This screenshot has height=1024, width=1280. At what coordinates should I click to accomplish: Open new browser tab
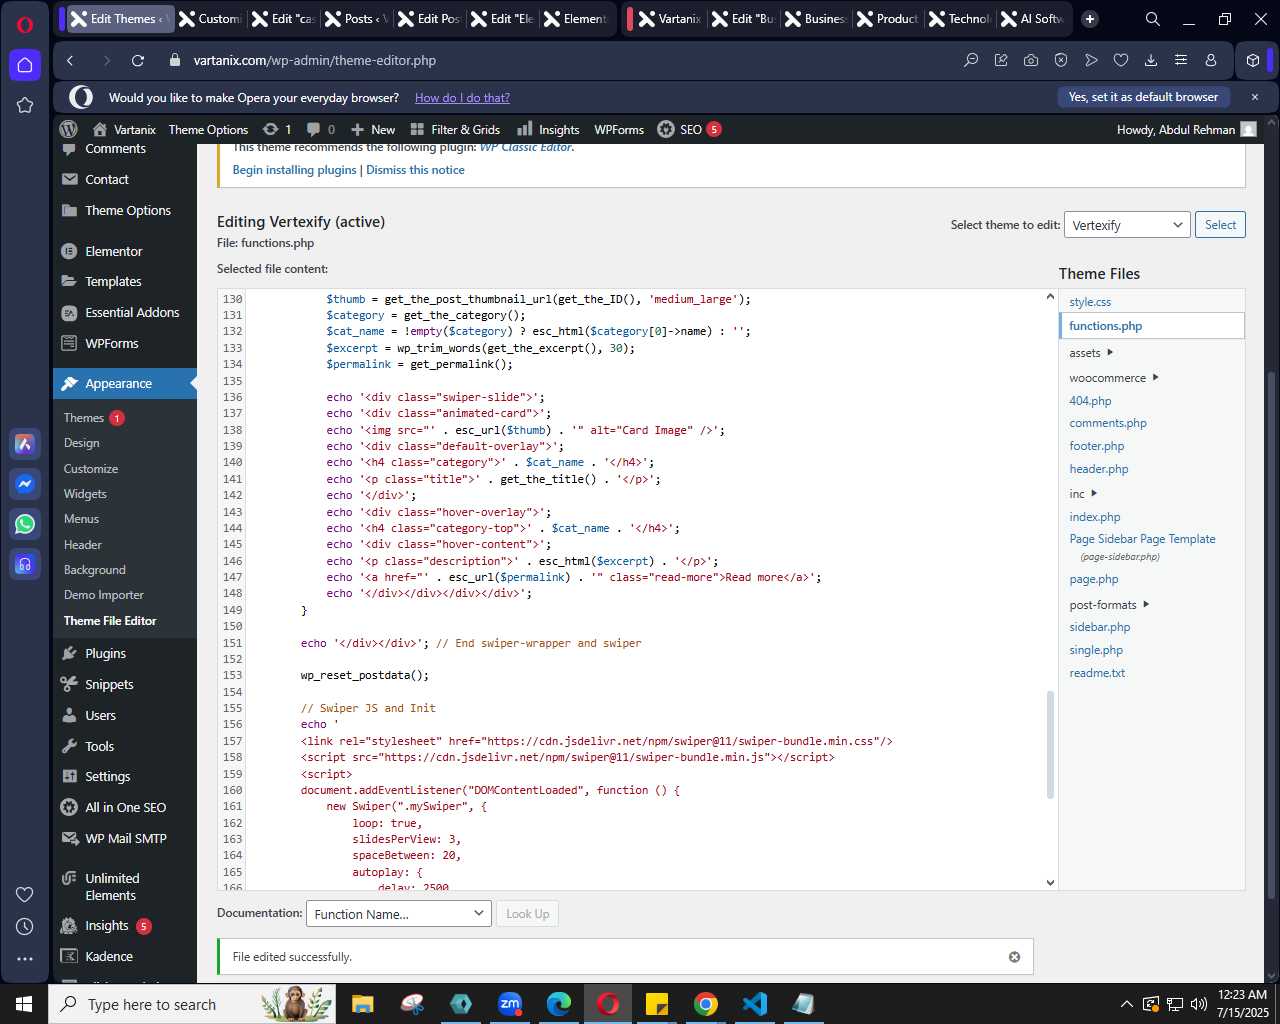pyautogui.click(x=1090, y=19)
